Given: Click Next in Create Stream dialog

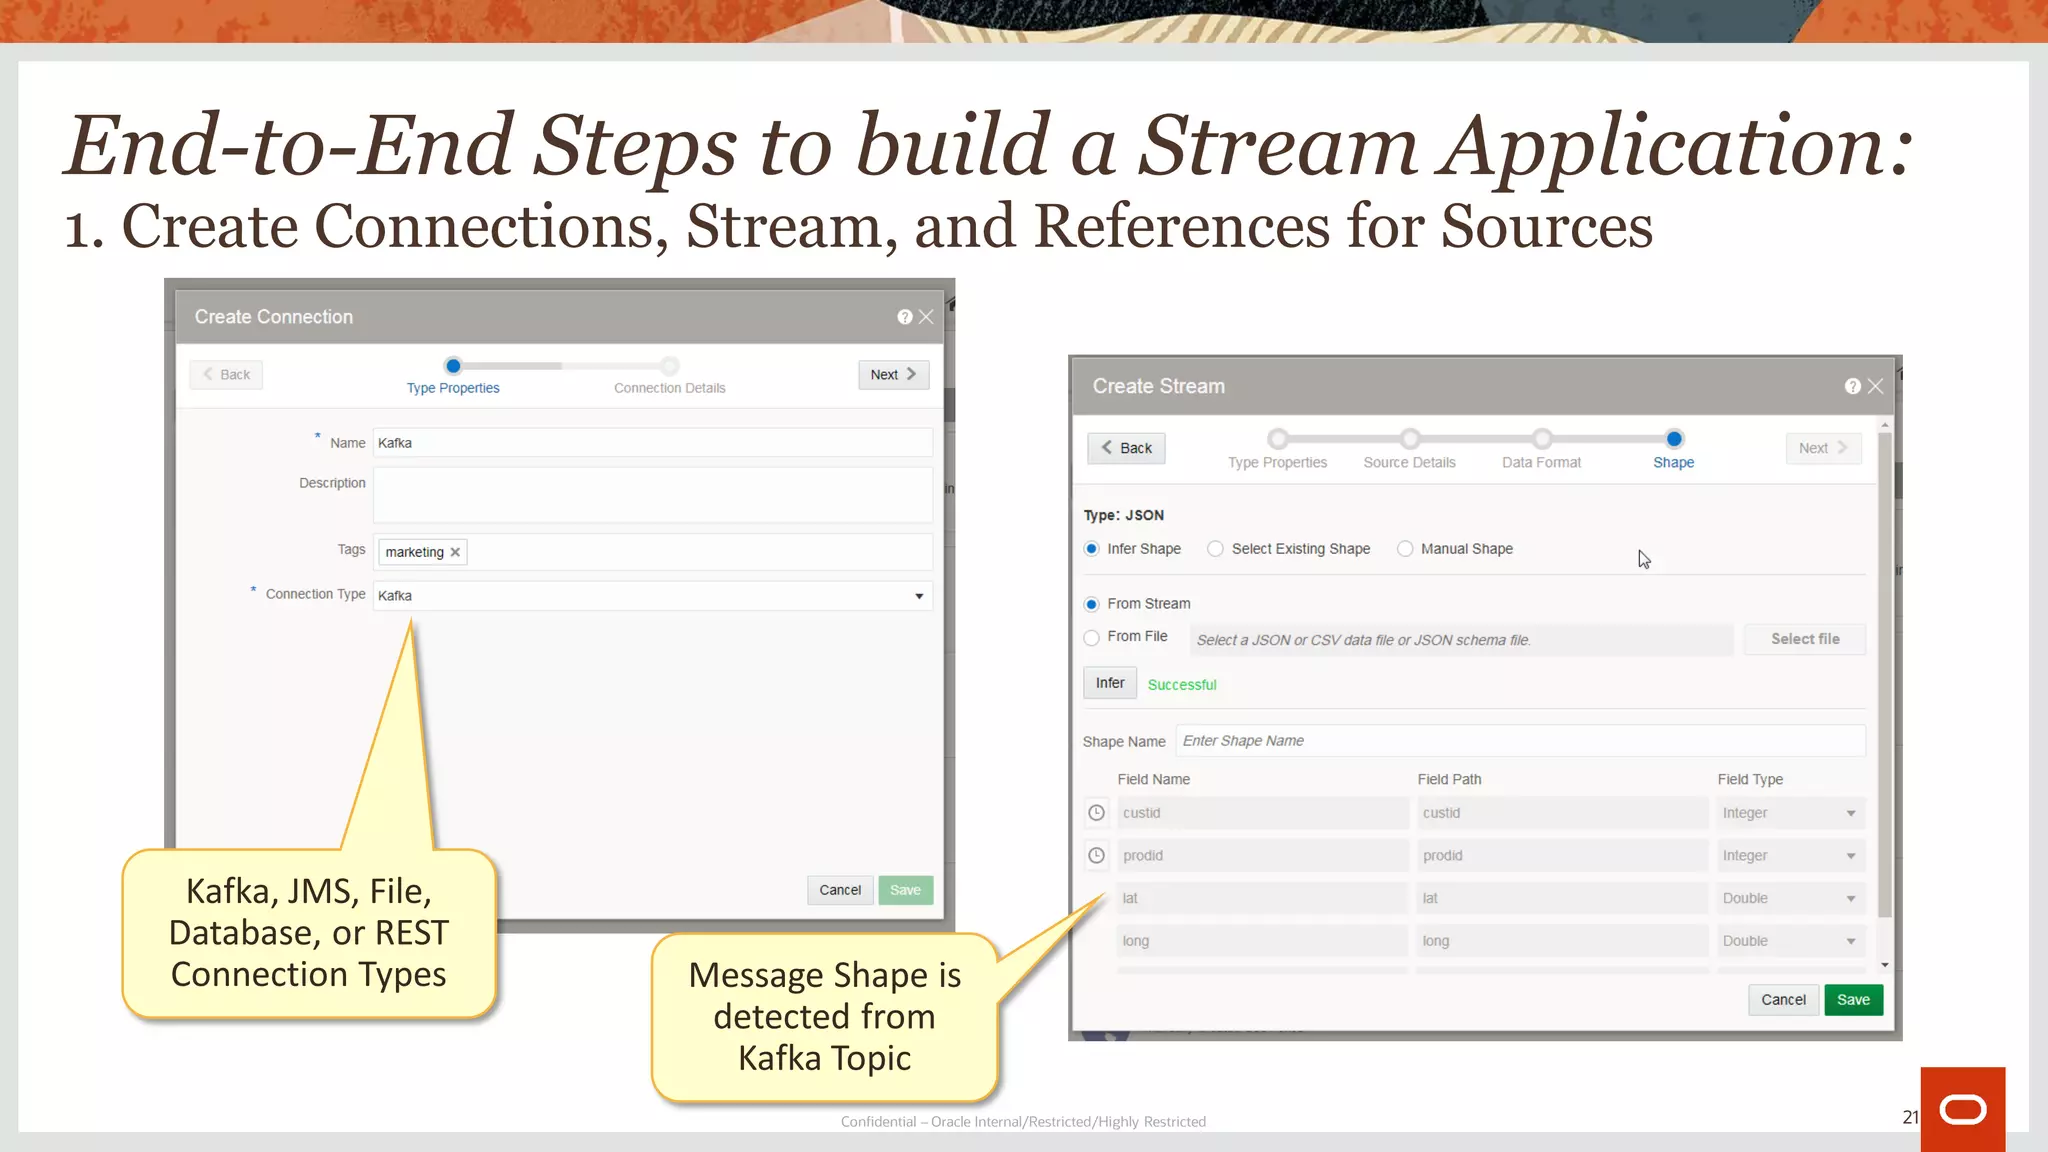Looking at the screenshot, I should [x=1823, y=448].
